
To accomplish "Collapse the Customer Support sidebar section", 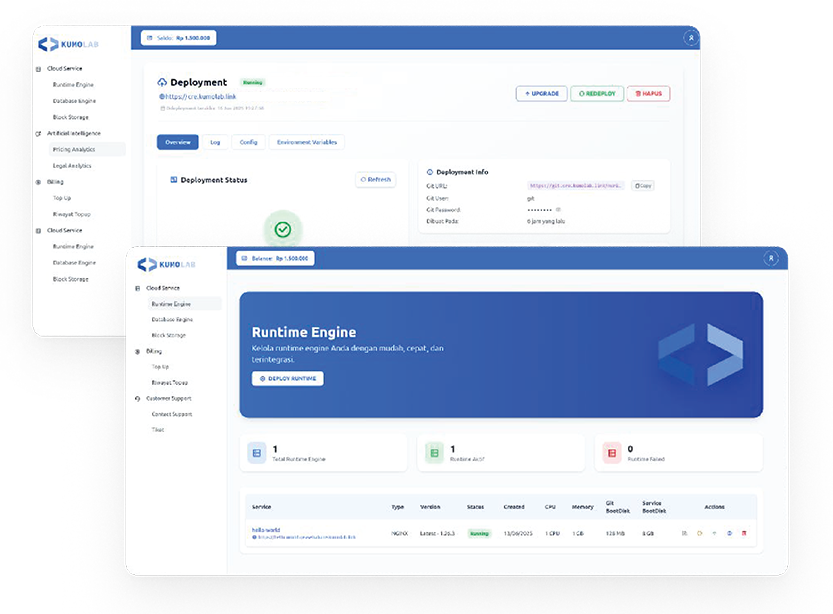I will tap(167, 398).
